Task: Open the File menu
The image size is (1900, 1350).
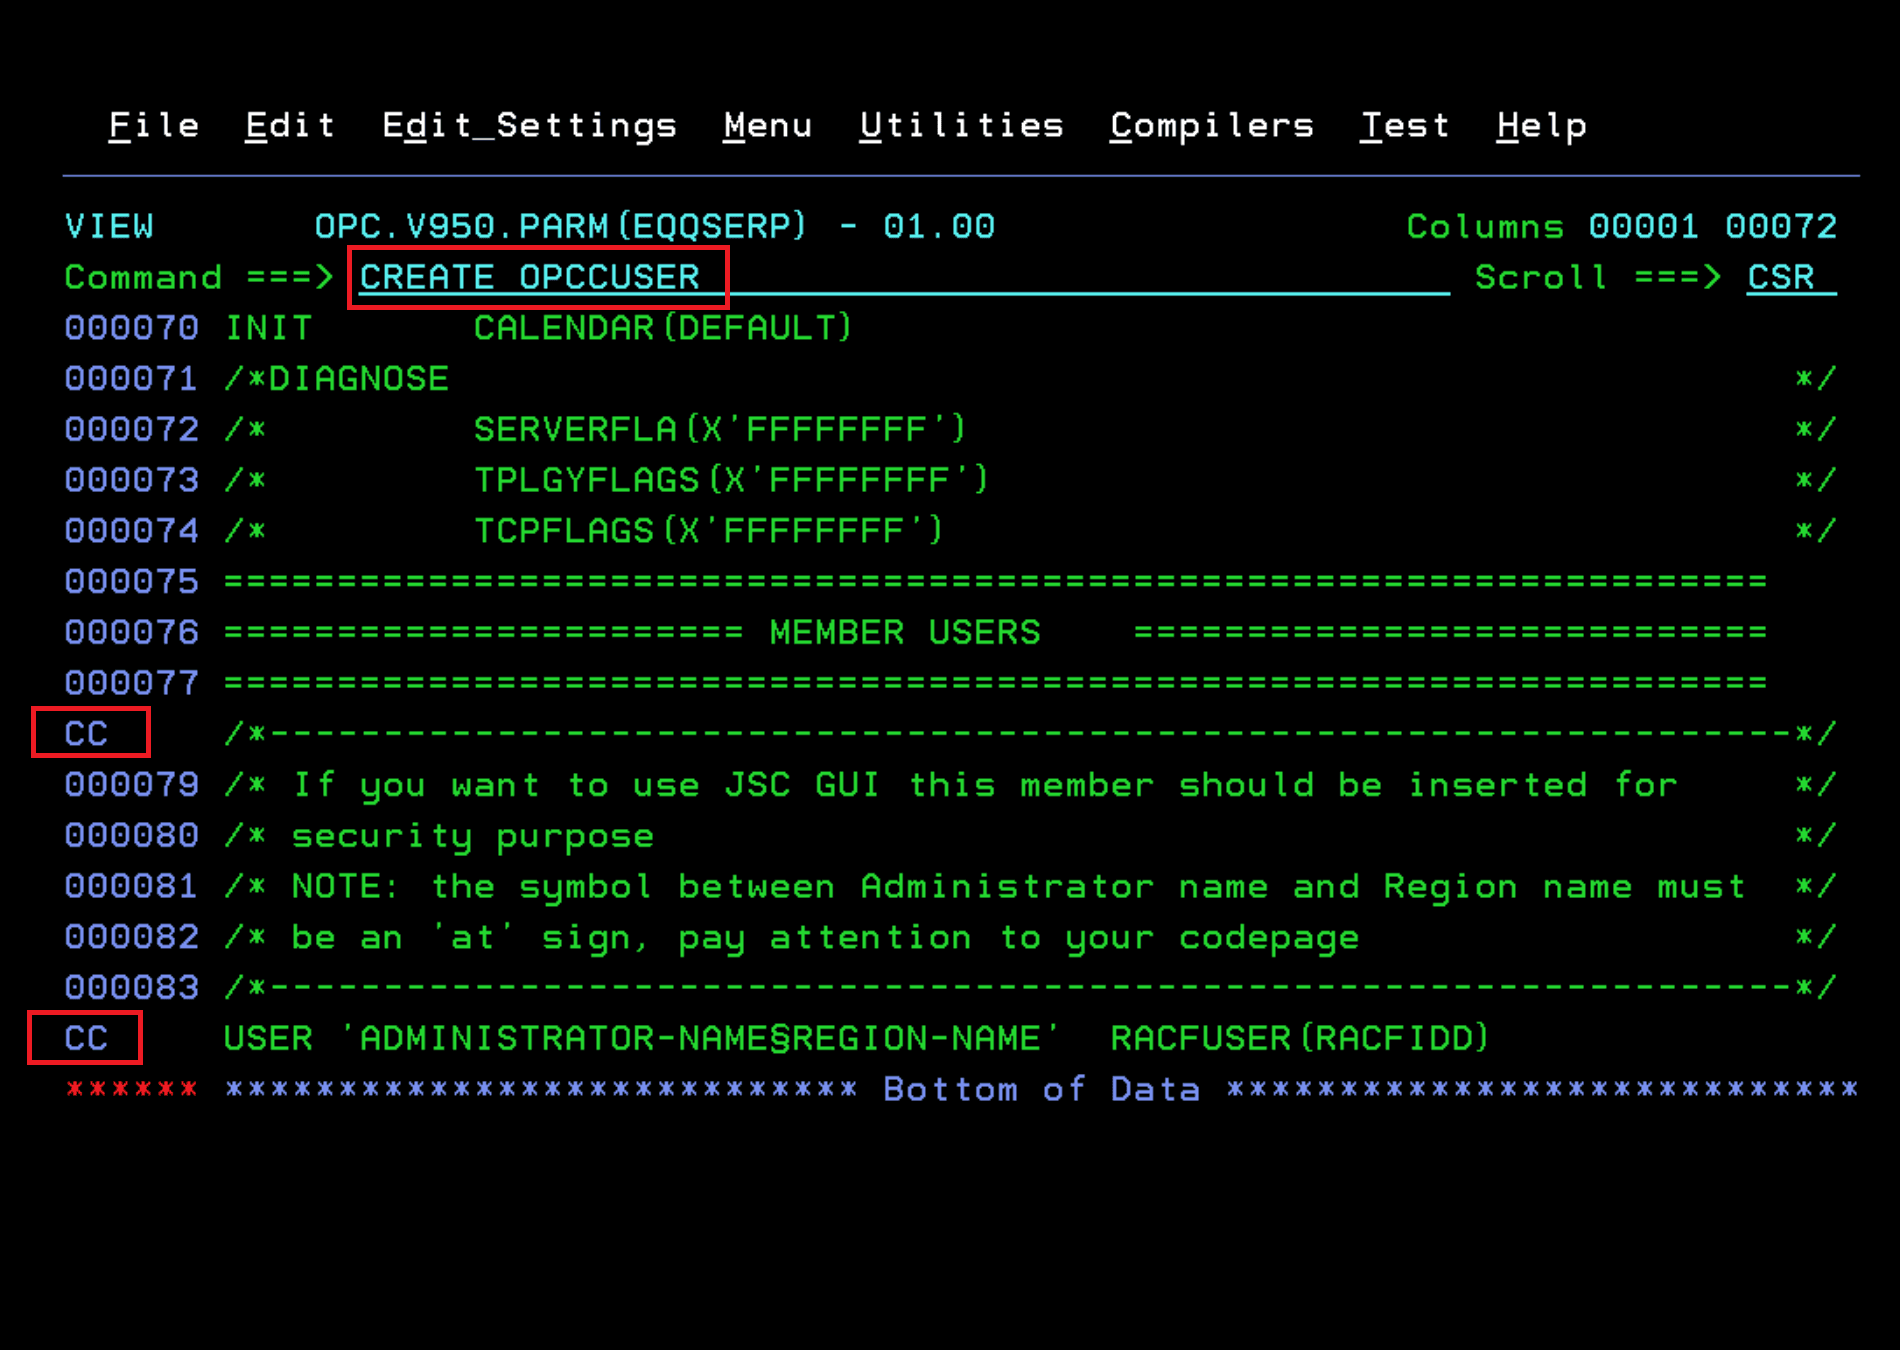Action: pyautogui.click(x=154, y=126)
